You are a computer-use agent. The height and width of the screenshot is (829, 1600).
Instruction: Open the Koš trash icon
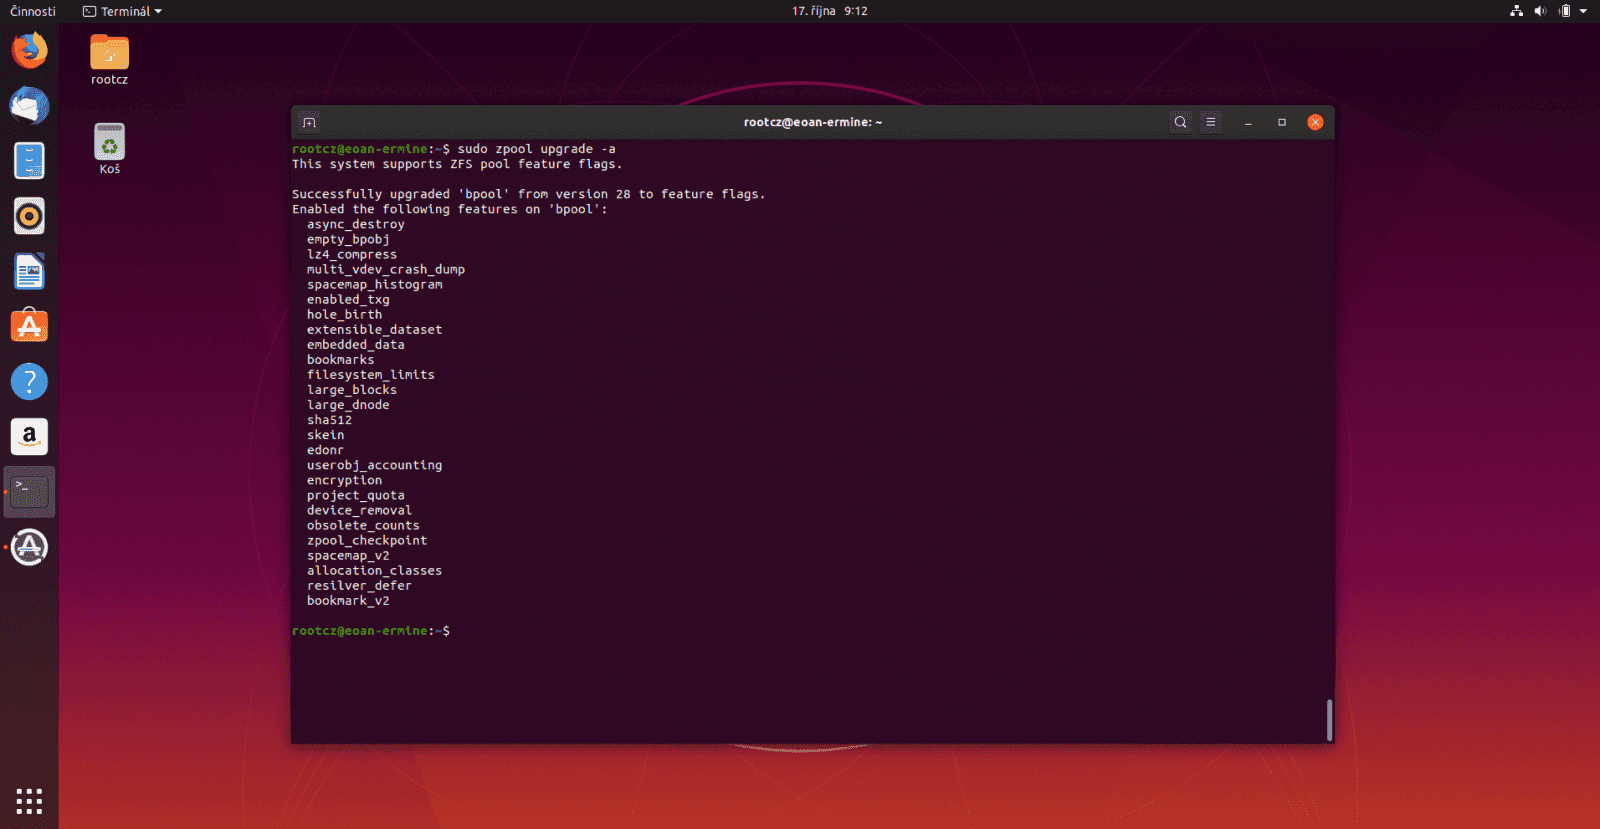coord(109,148)
